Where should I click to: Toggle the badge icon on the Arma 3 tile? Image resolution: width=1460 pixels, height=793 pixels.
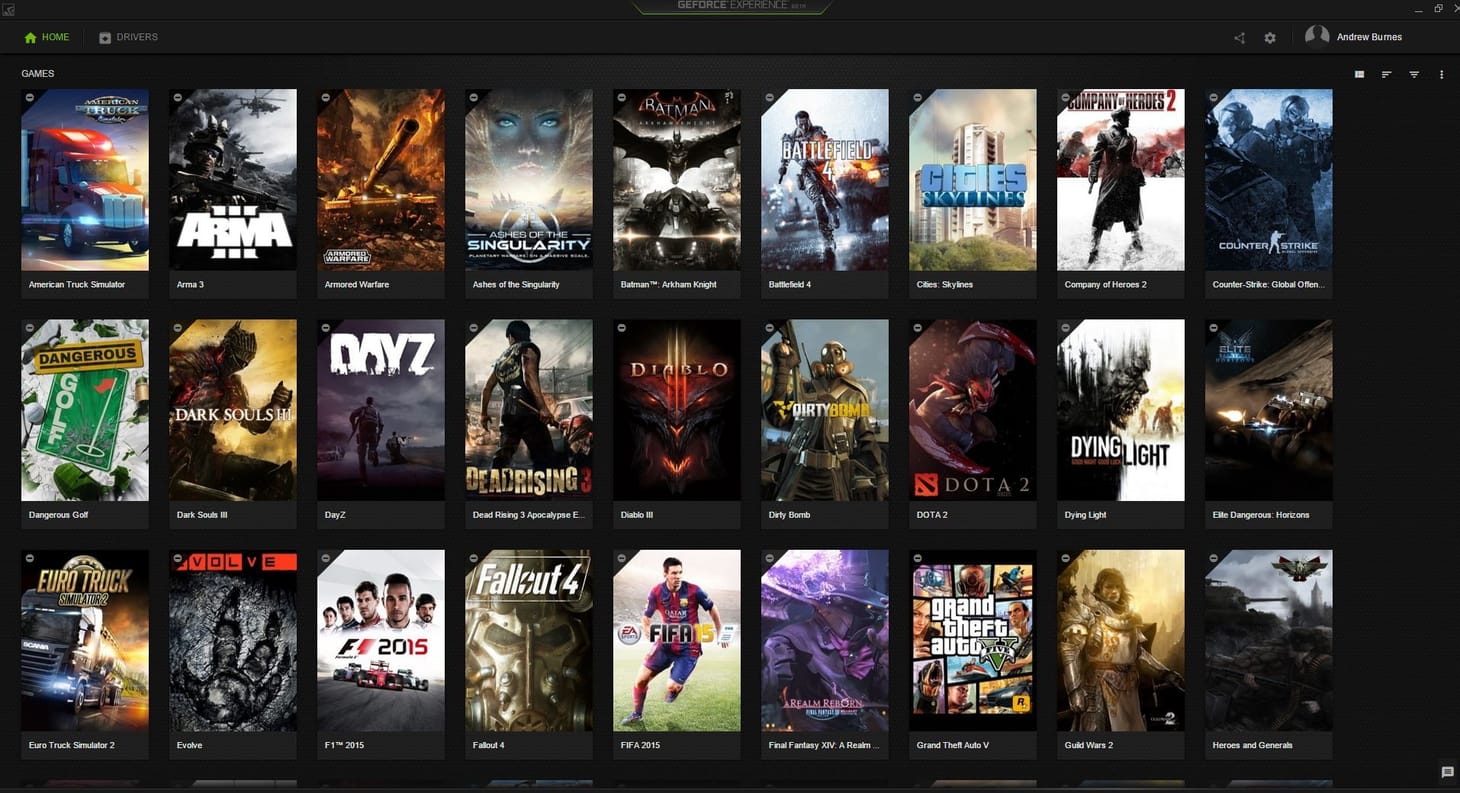(x=177, y=97)
